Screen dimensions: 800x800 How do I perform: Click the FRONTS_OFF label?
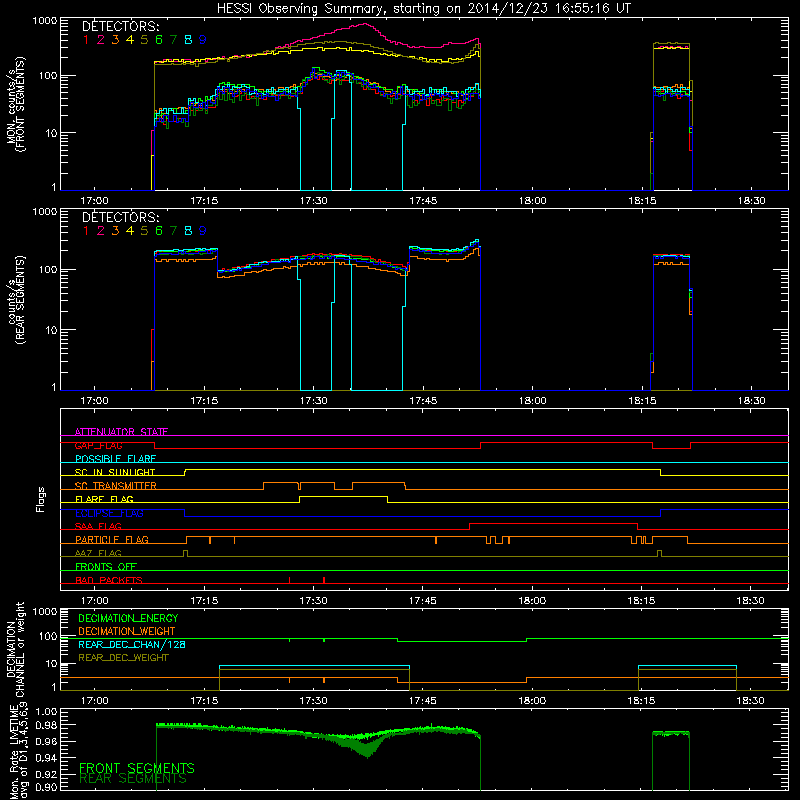[x=106, y=566]
